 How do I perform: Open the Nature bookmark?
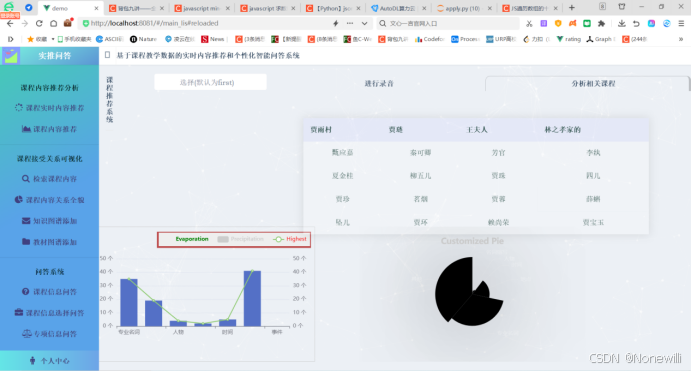(x=143, y=39)
